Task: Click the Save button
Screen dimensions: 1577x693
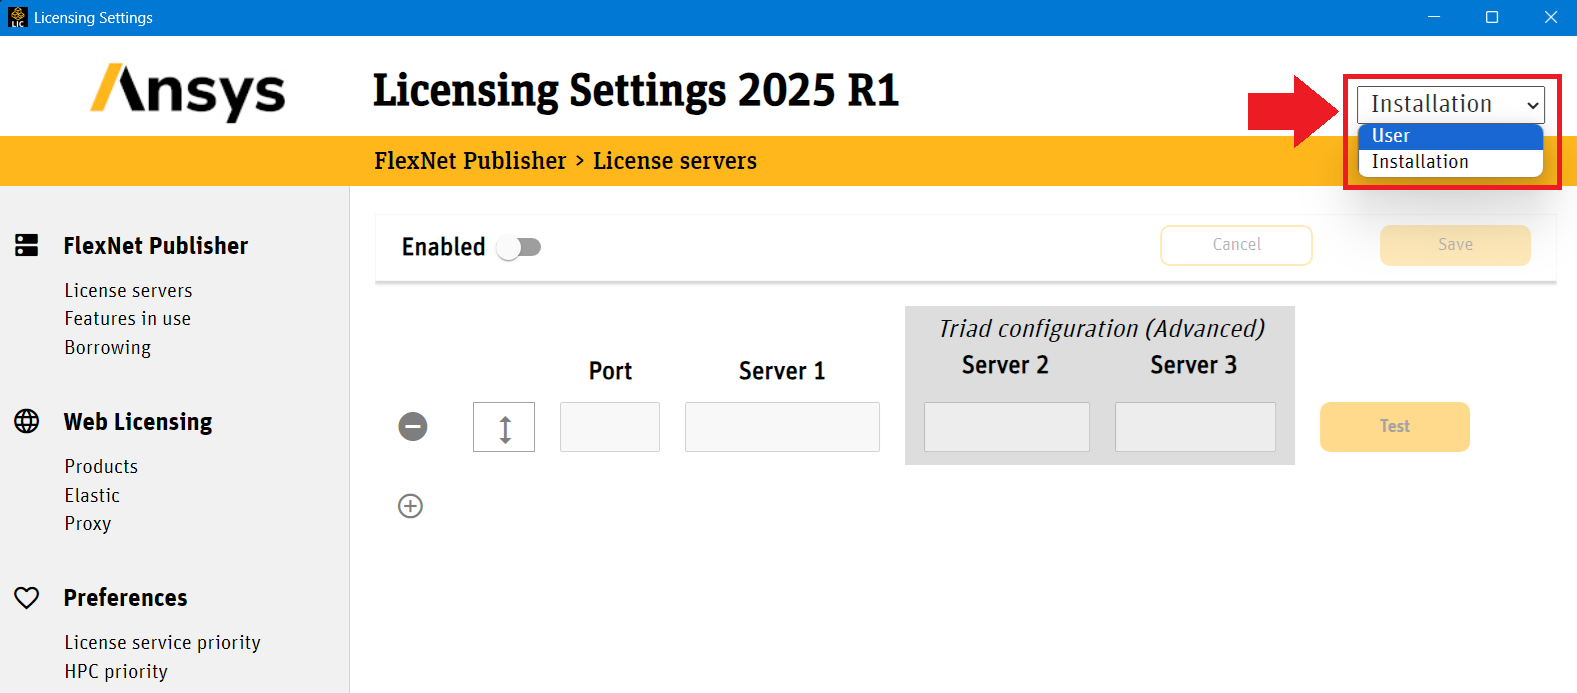Action: (1455, 245)
